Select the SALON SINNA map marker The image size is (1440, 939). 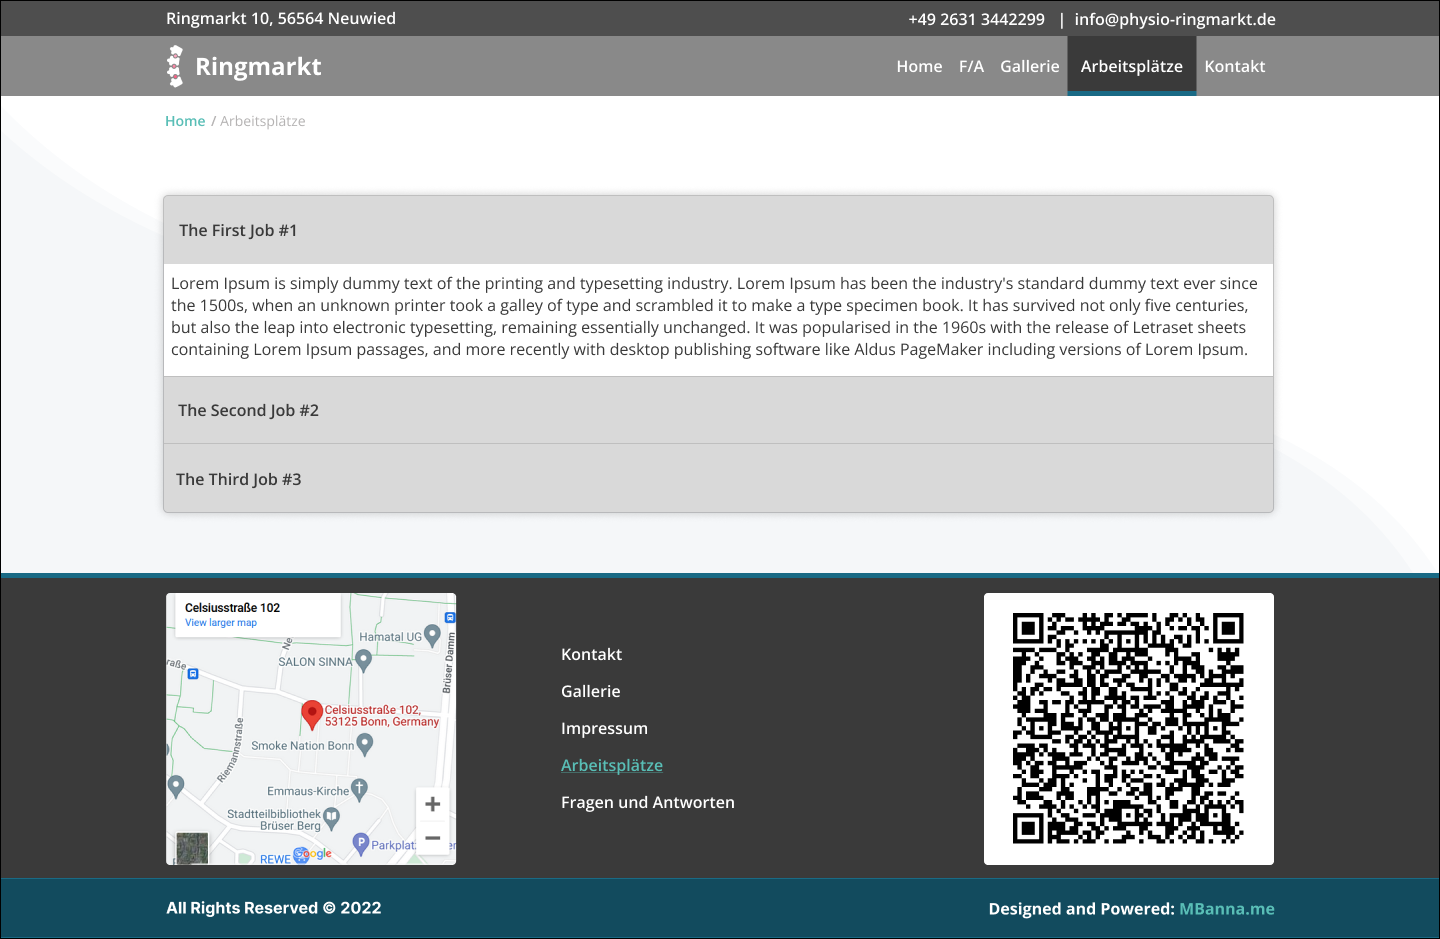(364, 660)
